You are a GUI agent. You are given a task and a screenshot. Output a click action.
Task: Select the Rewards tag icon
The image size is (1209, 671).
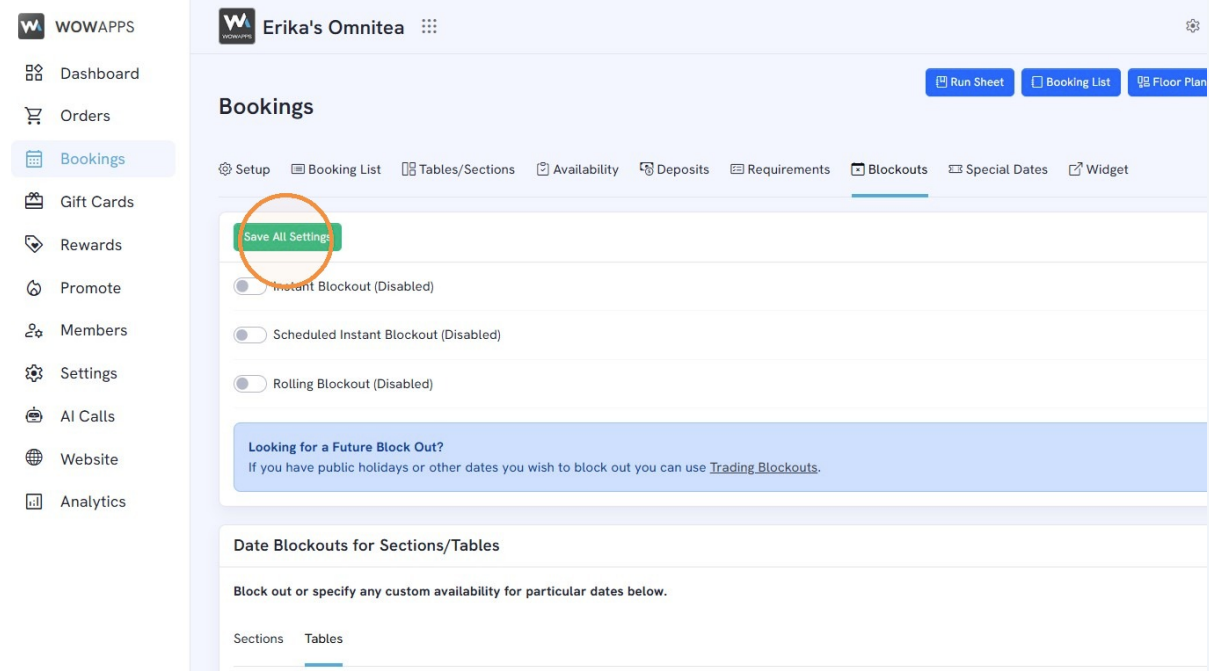point(34,245)
